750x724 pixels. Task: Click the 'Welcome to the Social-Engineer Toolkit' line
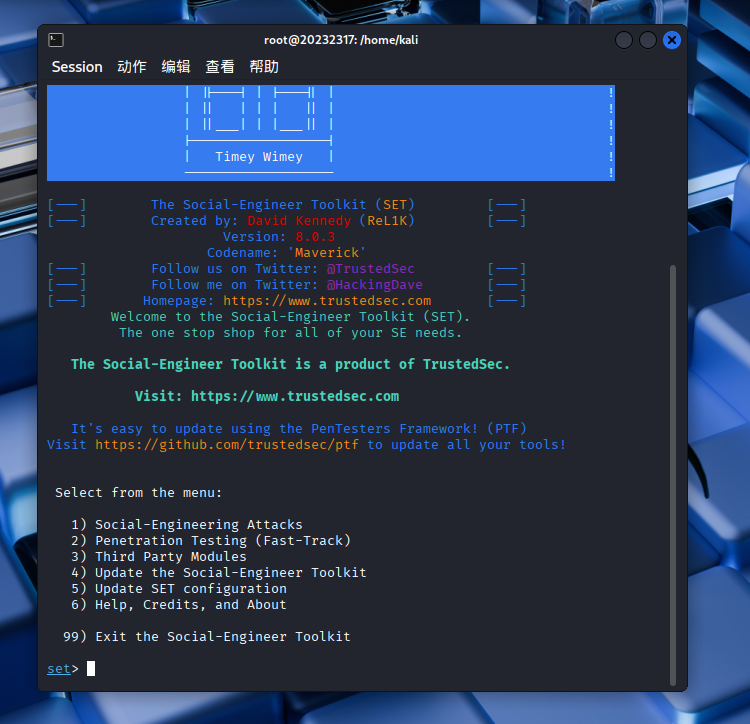(x=290, y=317)
